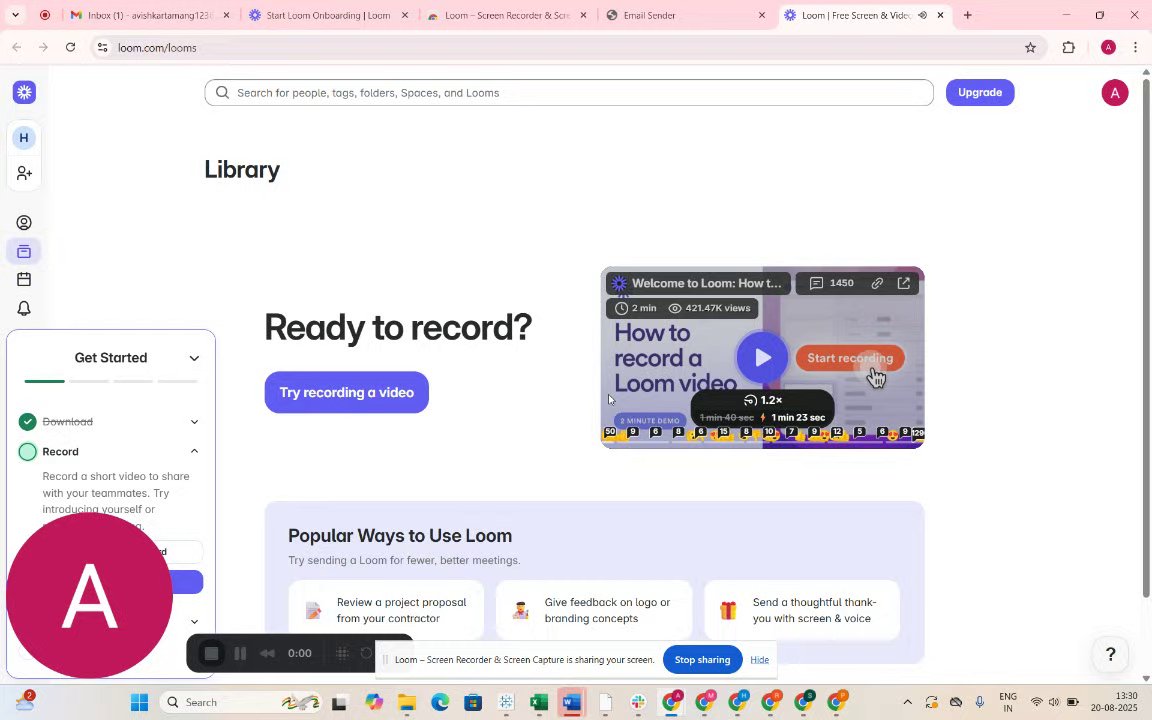
Task: Open Give feedback on logo card
Action: pos(594,610)
